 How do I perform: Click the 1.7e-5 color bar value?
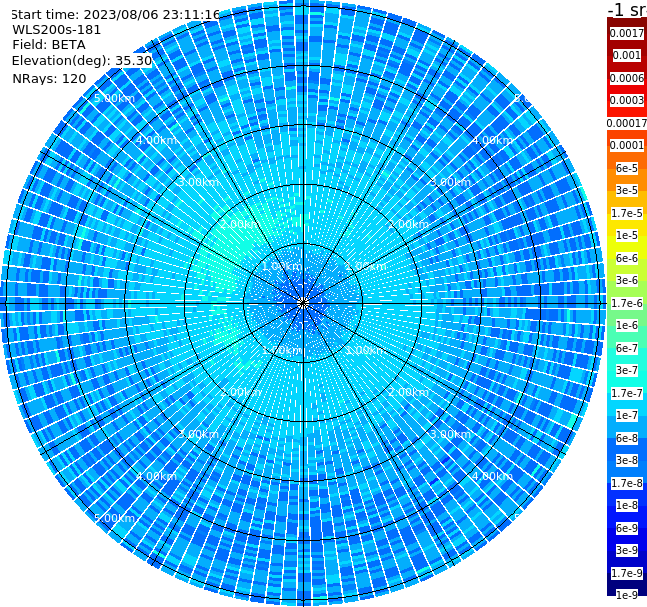click(x=627, y=213)
